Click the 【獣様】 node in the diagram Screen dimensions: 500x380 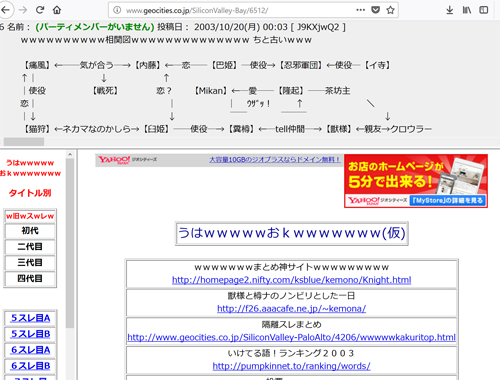339,129
